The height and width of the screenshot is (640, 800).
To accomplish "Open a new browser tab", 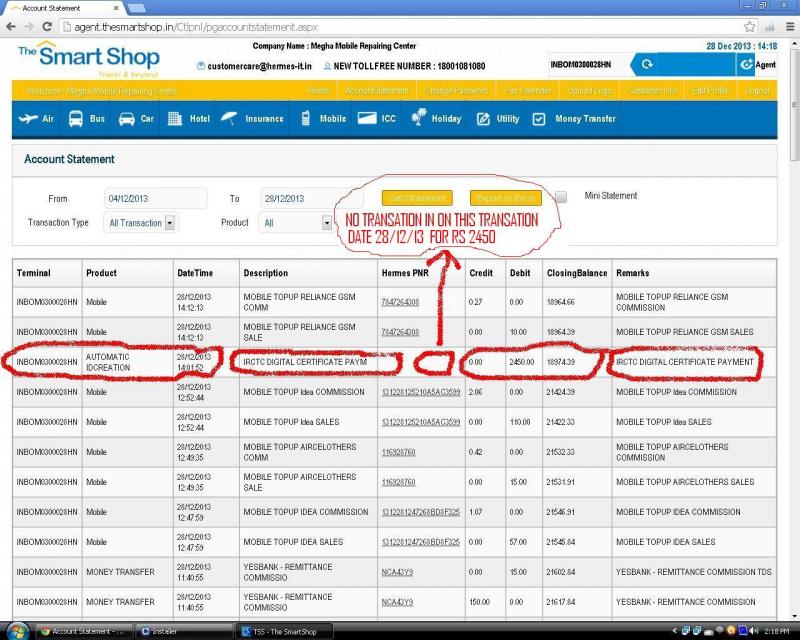I will click(136, 8).
